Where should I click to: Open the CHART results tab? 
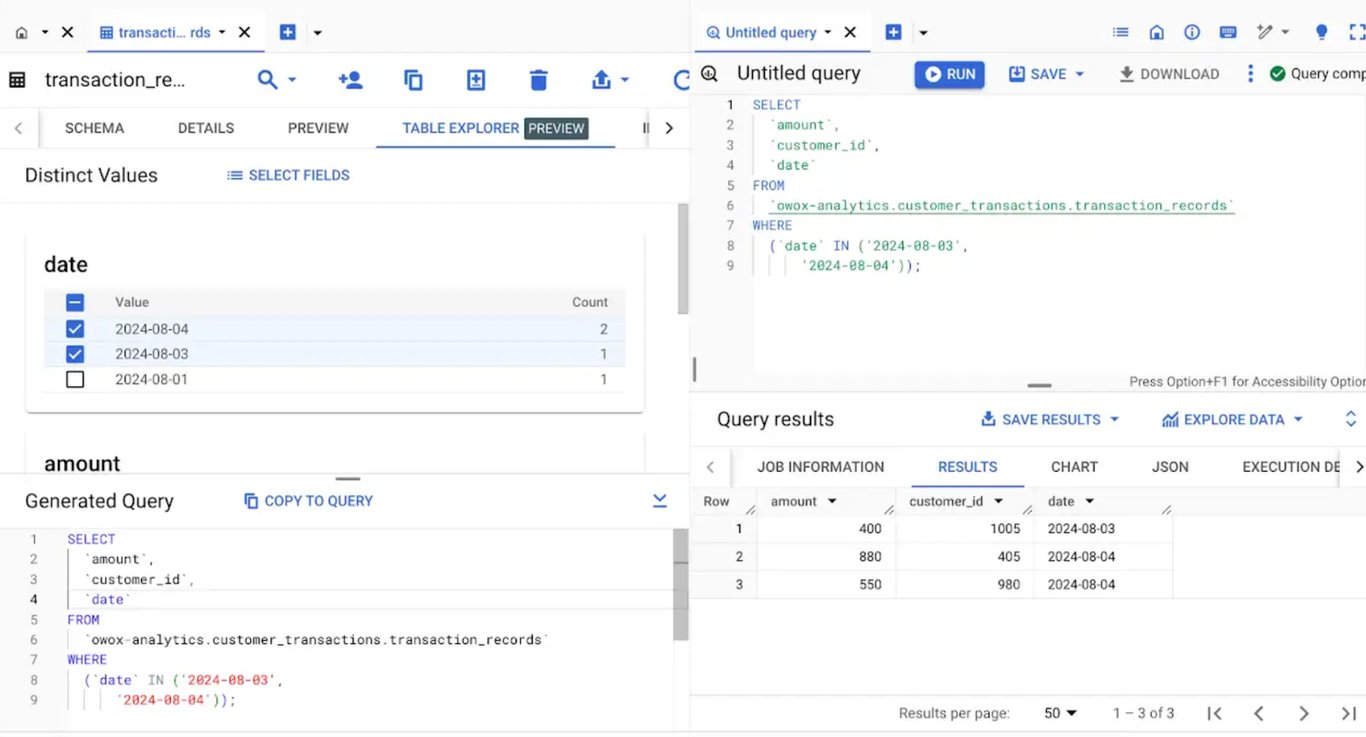pyautogui.click(x=1074, y=467)
